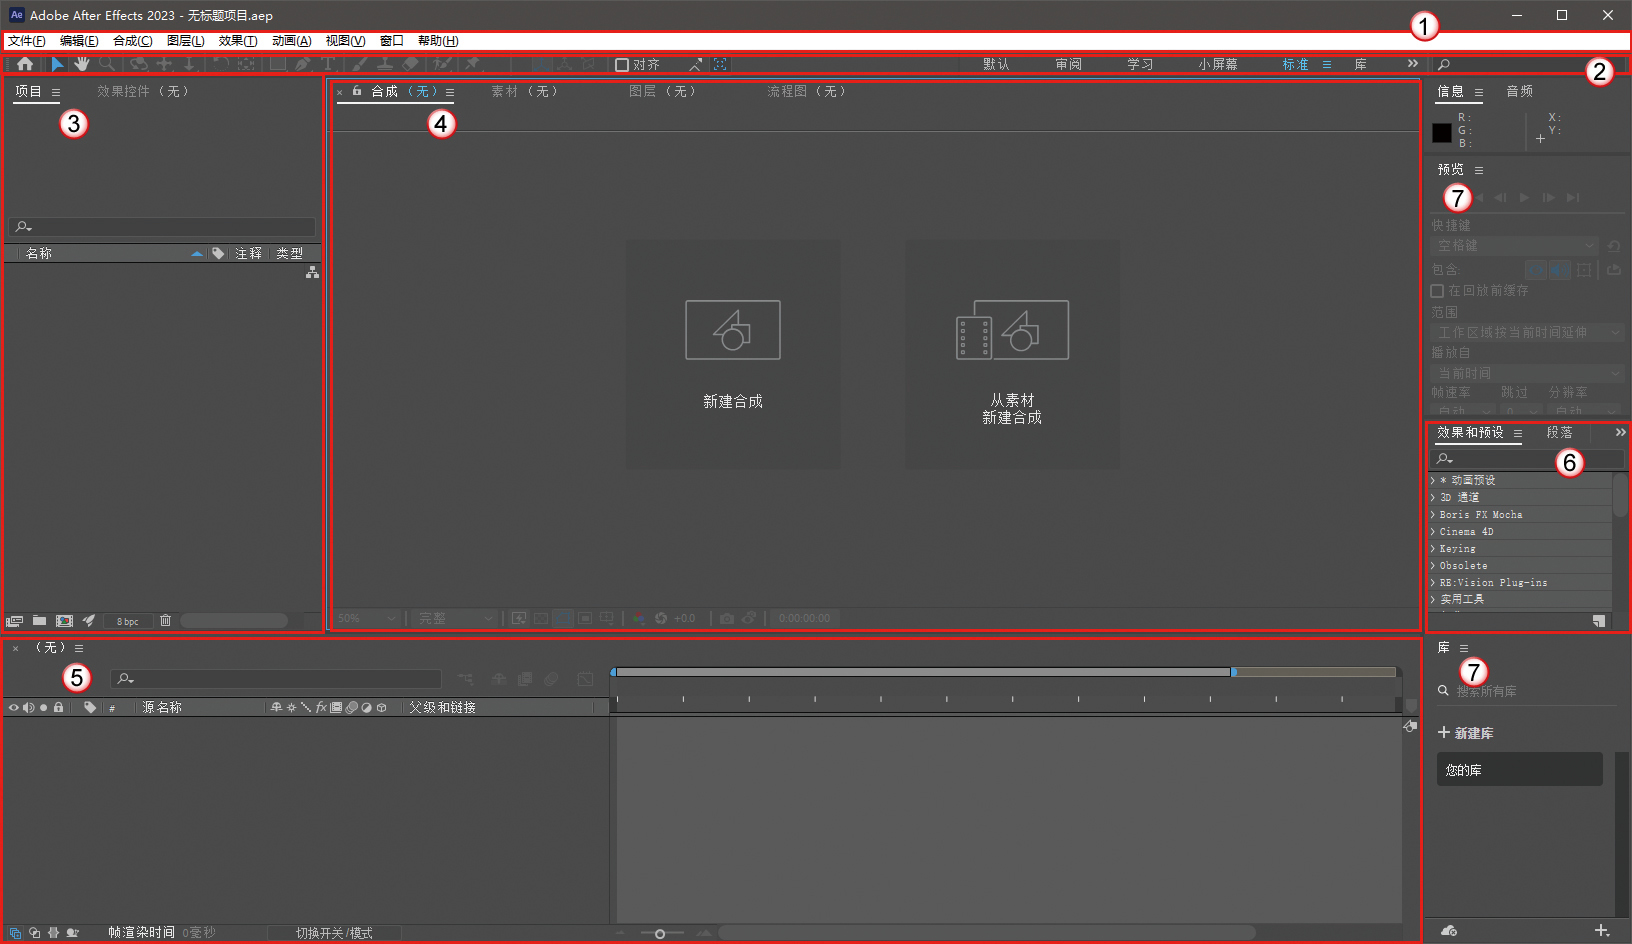Screen dimensions: 1632x944
Task: Expand the Cinema 4D effects category
Action: point(1432,532)
